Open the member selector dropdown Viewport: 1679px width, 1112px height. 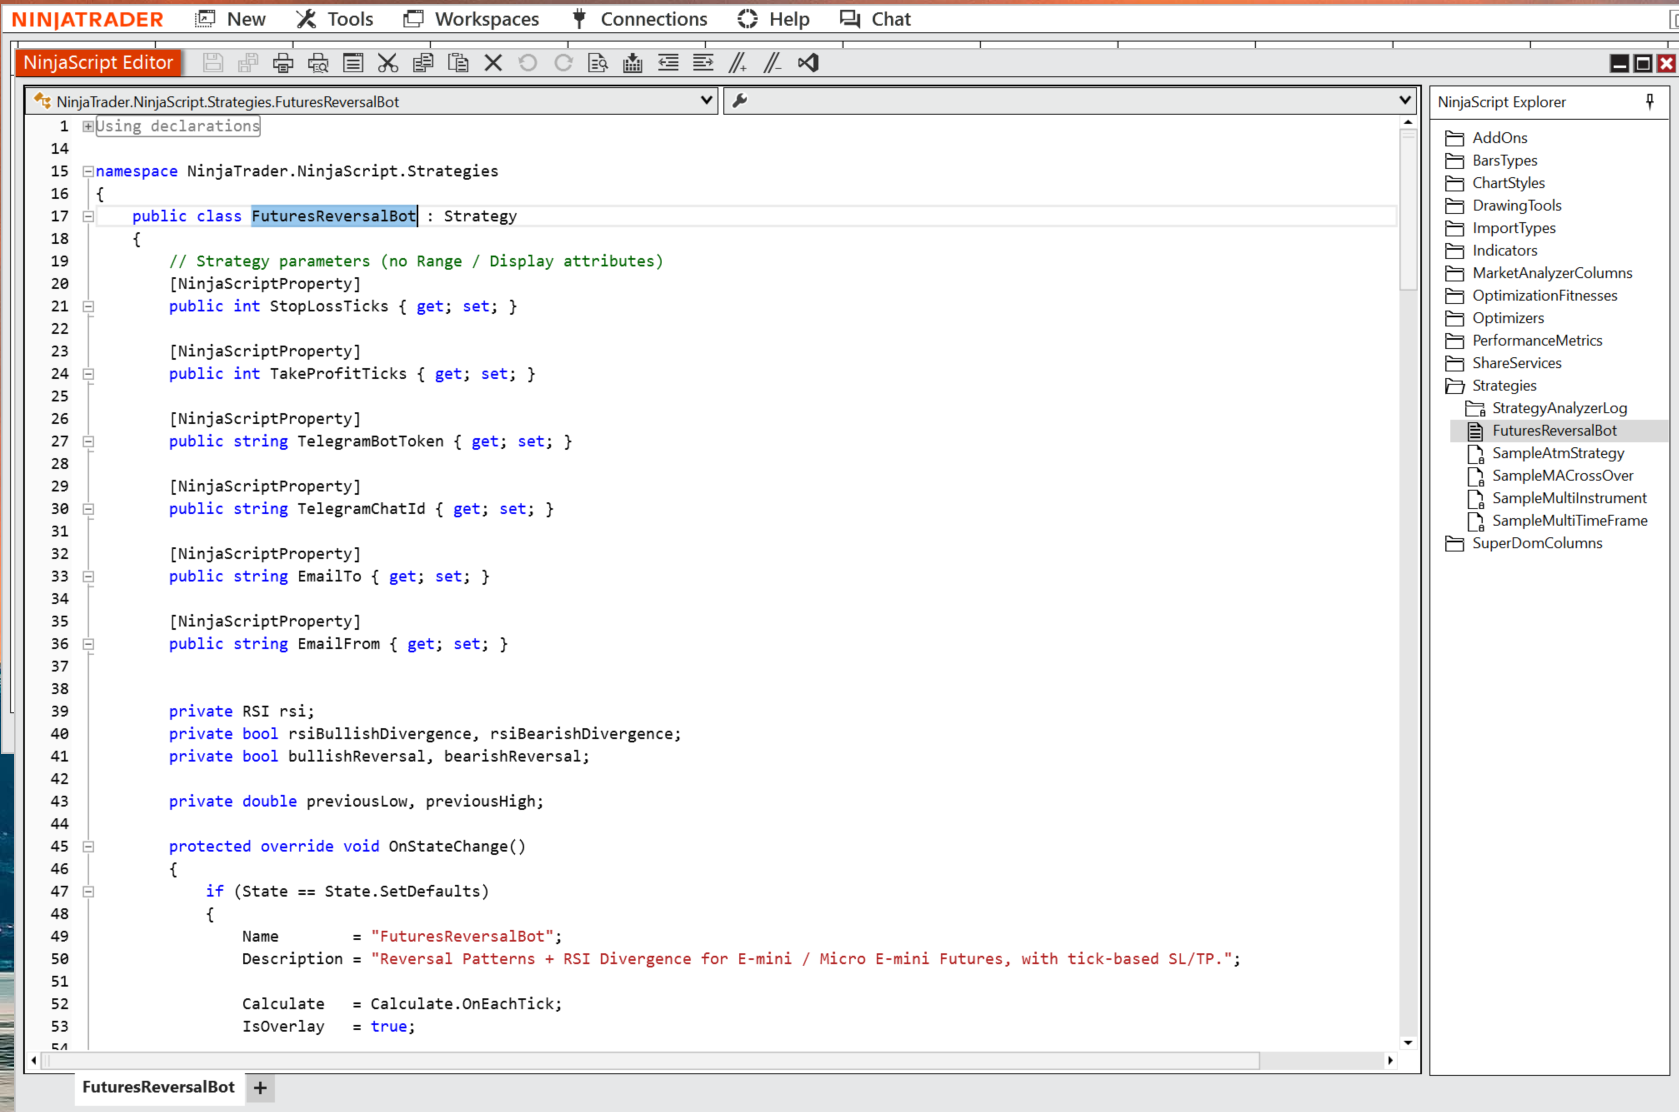click(x=1404, y=100)
